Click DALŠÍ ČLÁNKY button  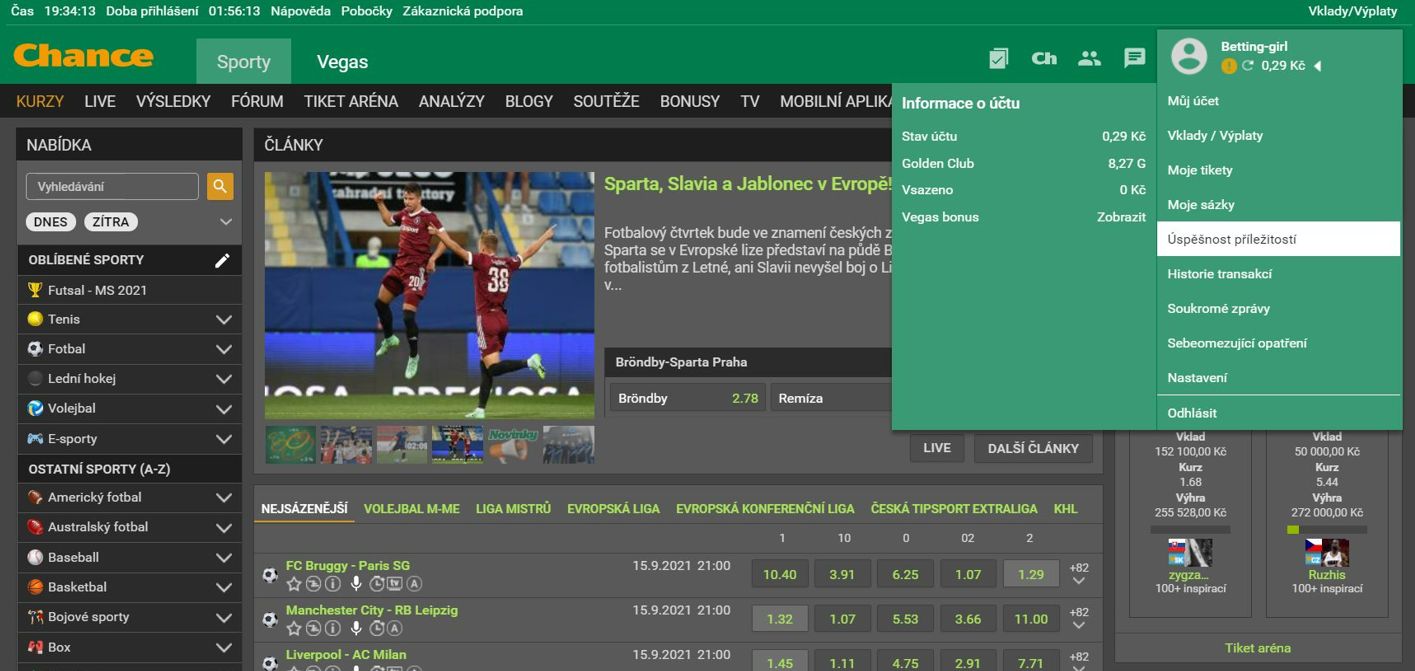pyautogui.click(x=1033, y=448)
